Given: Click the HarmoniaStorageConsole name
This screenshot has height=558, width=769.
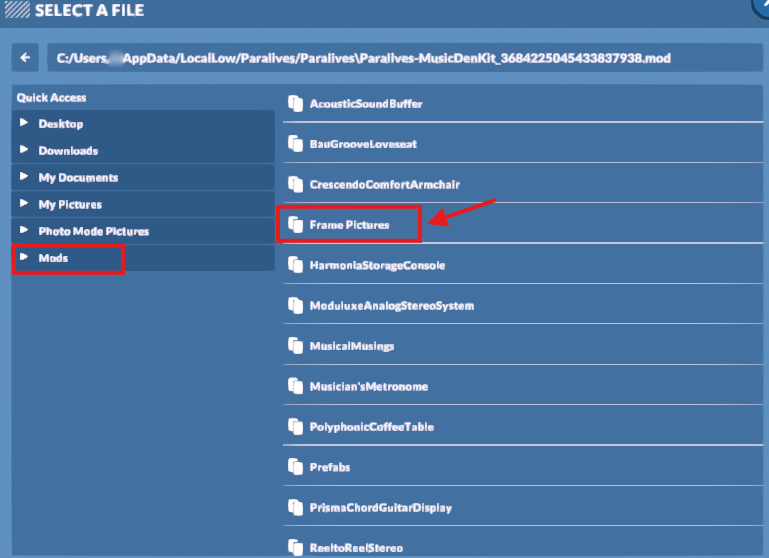Looking at the screenshot, I should tap(377, 265).
